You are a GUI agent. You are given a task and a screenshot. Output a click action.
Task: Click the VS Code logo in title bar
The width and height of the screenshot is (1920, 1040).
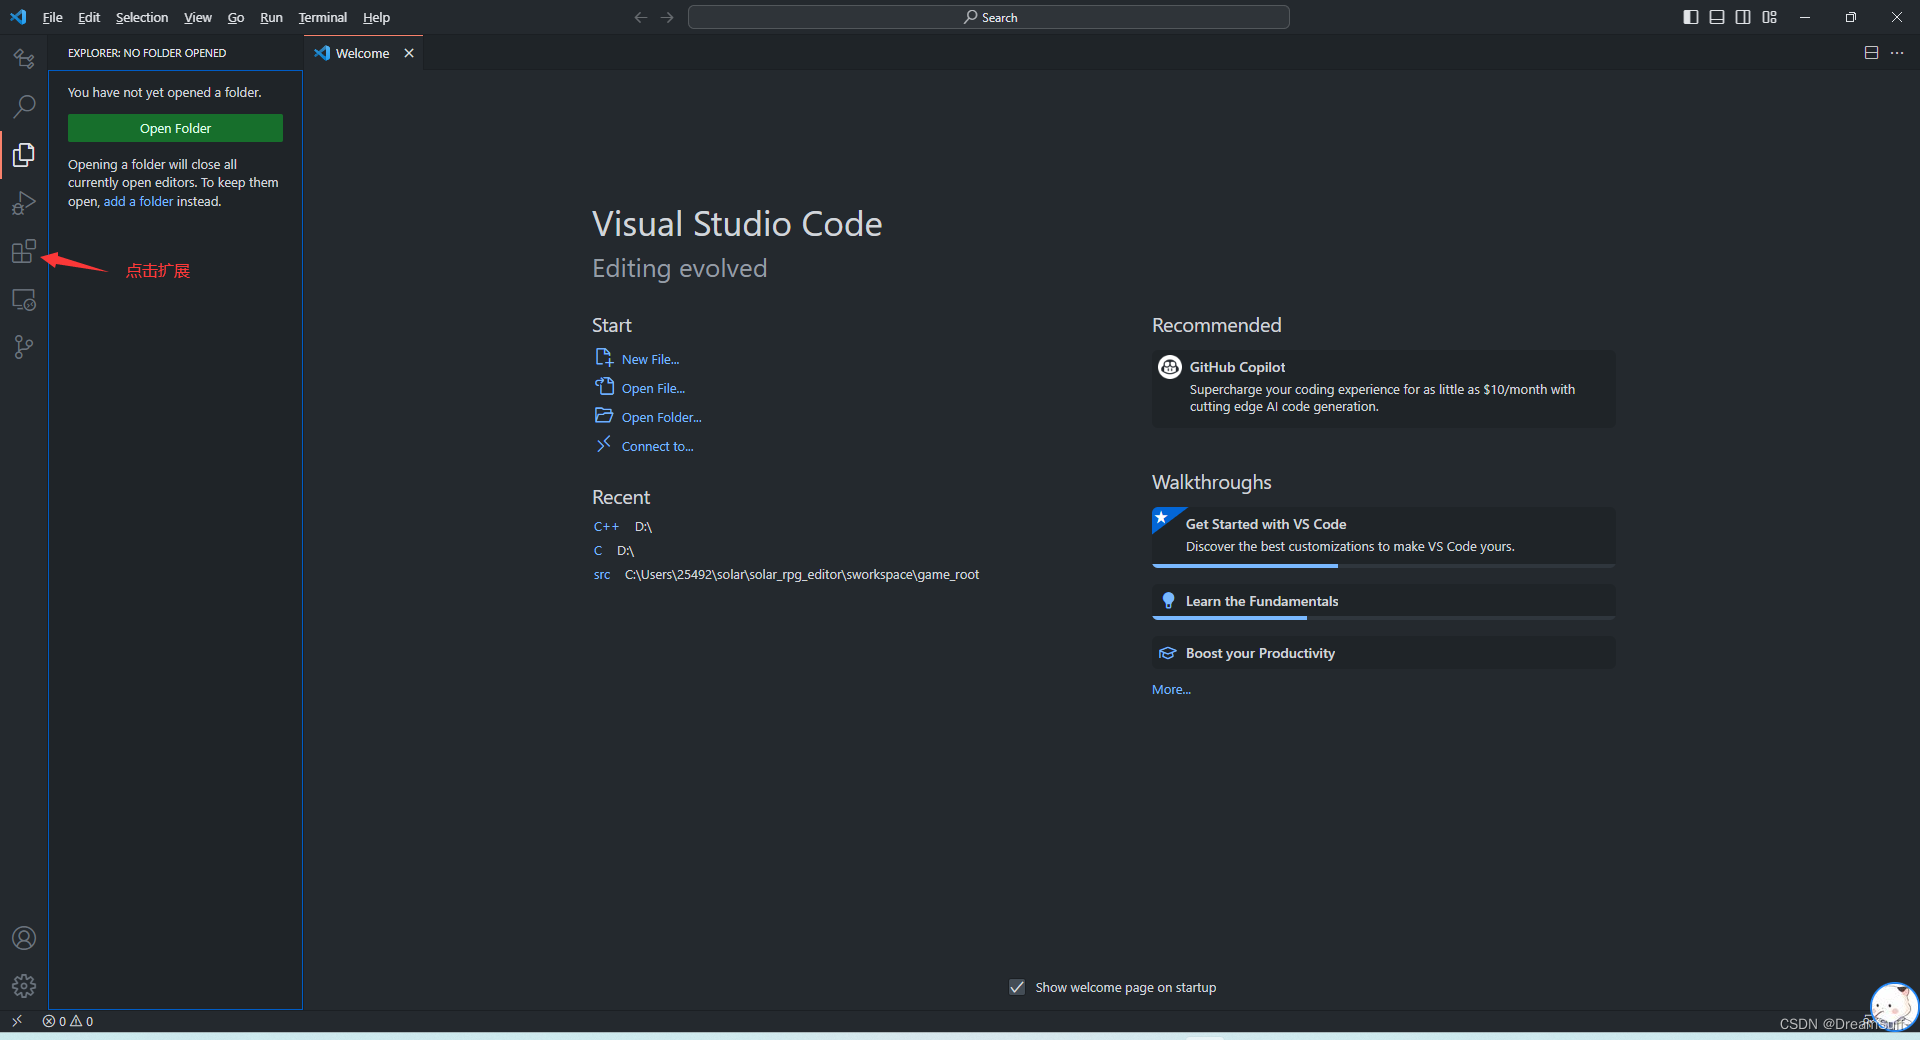pyautogui.click(x=18, y=17)
